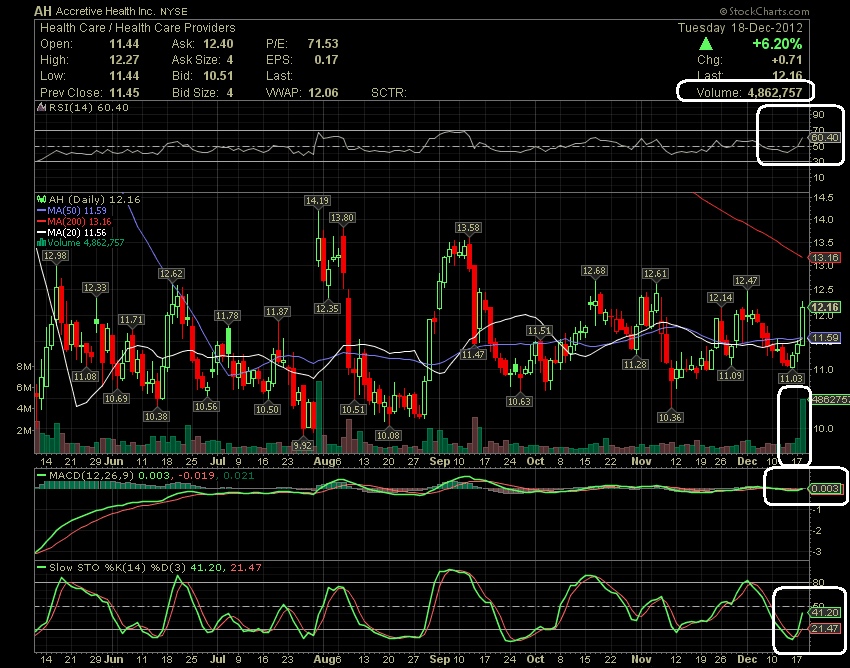
Task: Click the VWAP value 12.06
Action: point(323,93)
